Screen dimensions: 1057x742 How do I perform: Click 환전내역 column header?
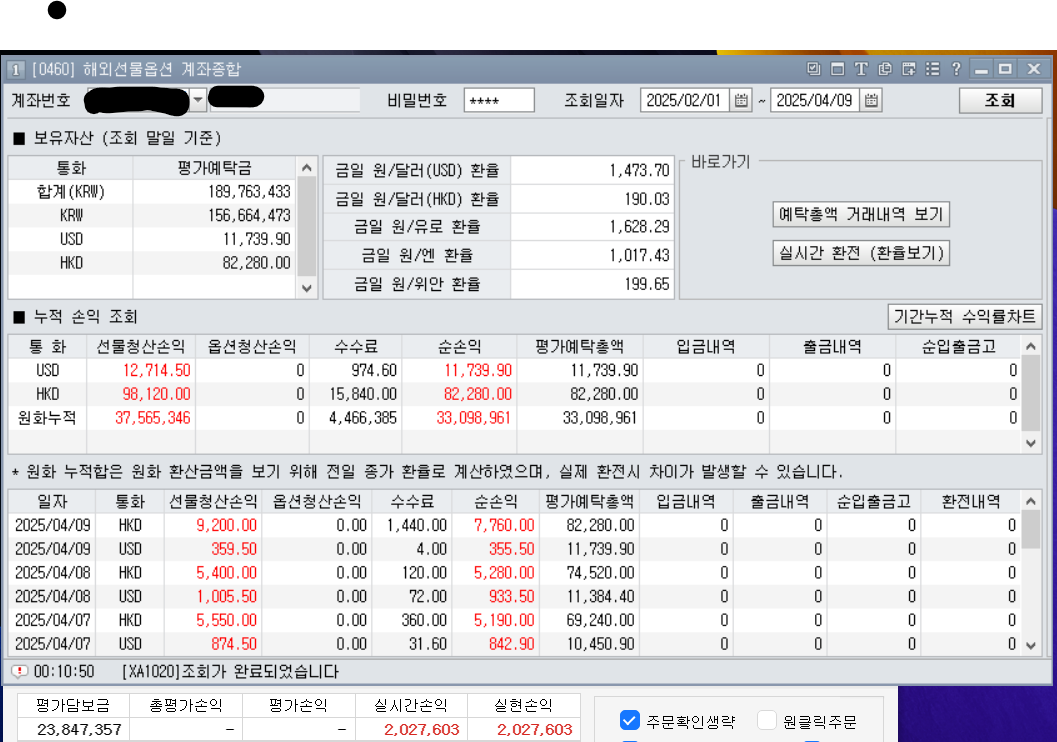pyautogui.click(x=971, y=501)
